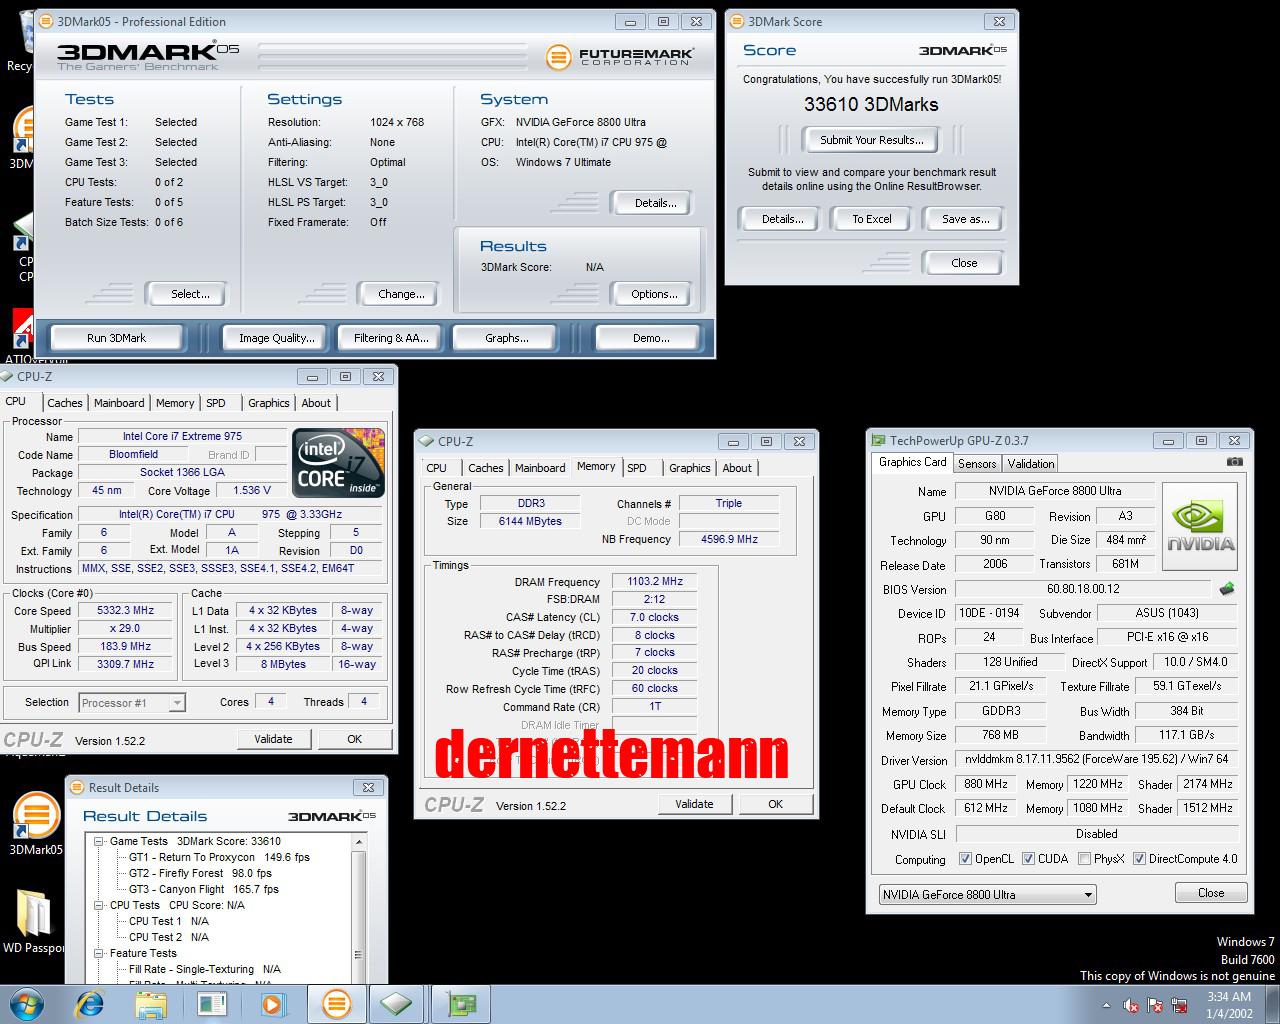Open About tab in left CPU-Z window
This screenshot has width=1280, height=1024.
tap(316, 403)
